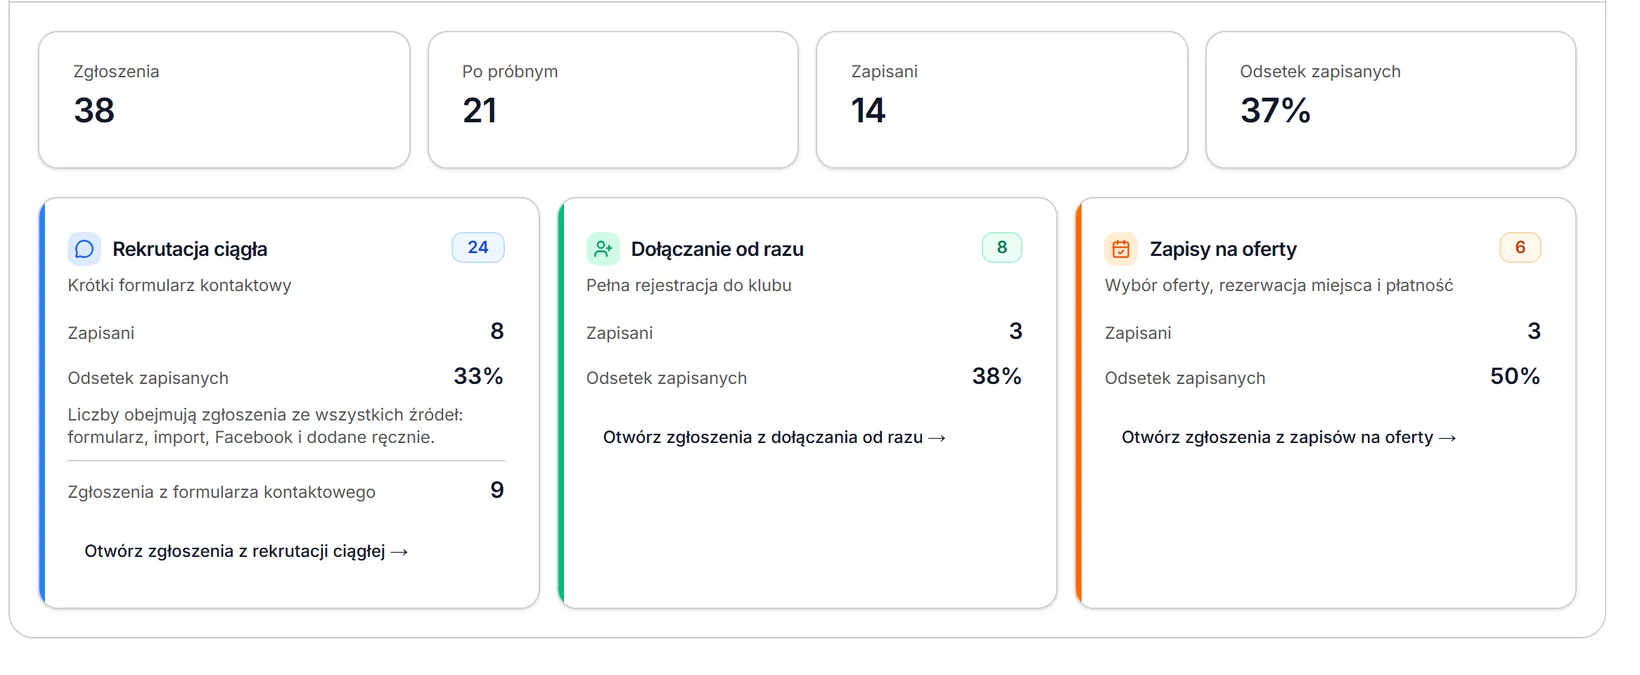This screenshot has height=675, width=1640.
Task: Click the Dołączanie od razu card title
Action: click(717, 249)
